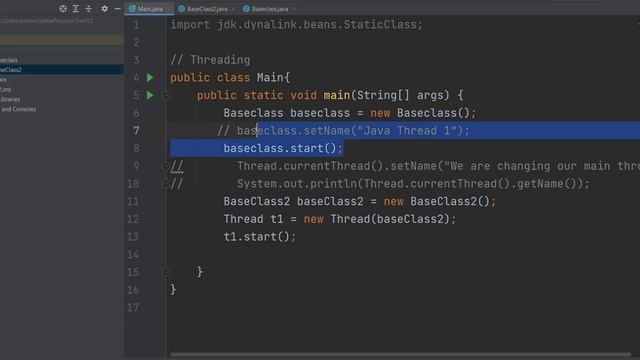Collapse the main method fold marker on line 5
Viewport: 640px width, 360px height.
coord(166,96)
